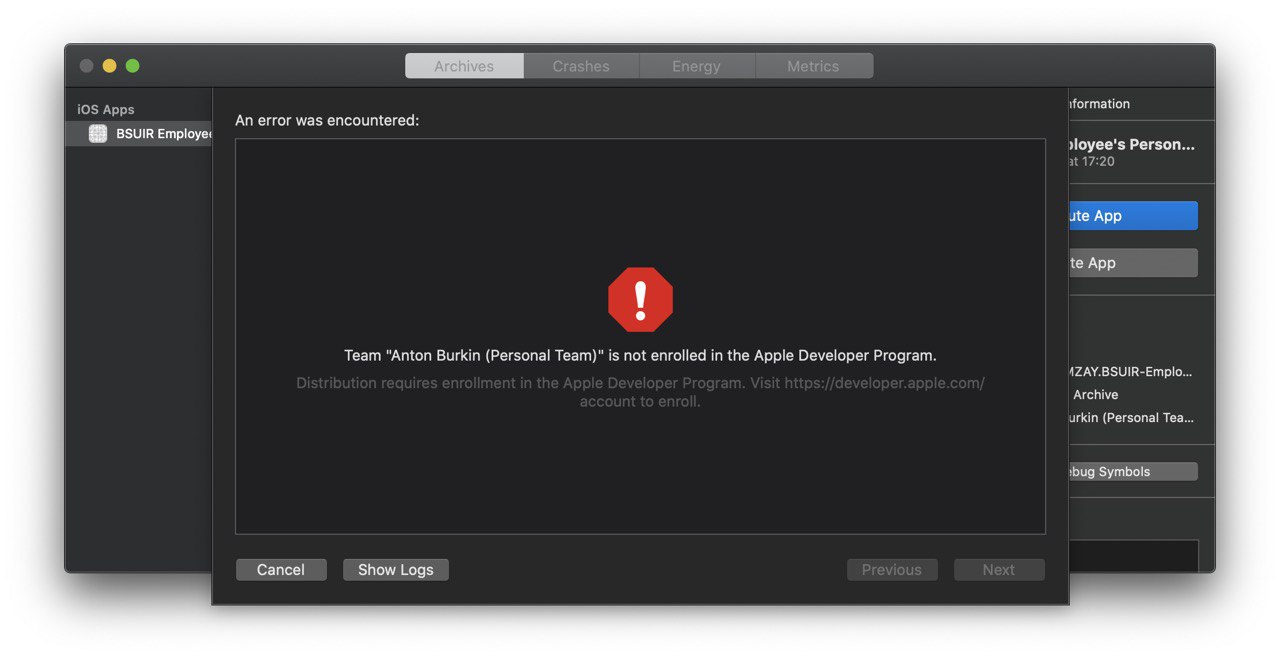Select BSUIR Employee item in iOS Apps list
The image size is (1280, 658).
pyautogui.click(x=139, y=134)
